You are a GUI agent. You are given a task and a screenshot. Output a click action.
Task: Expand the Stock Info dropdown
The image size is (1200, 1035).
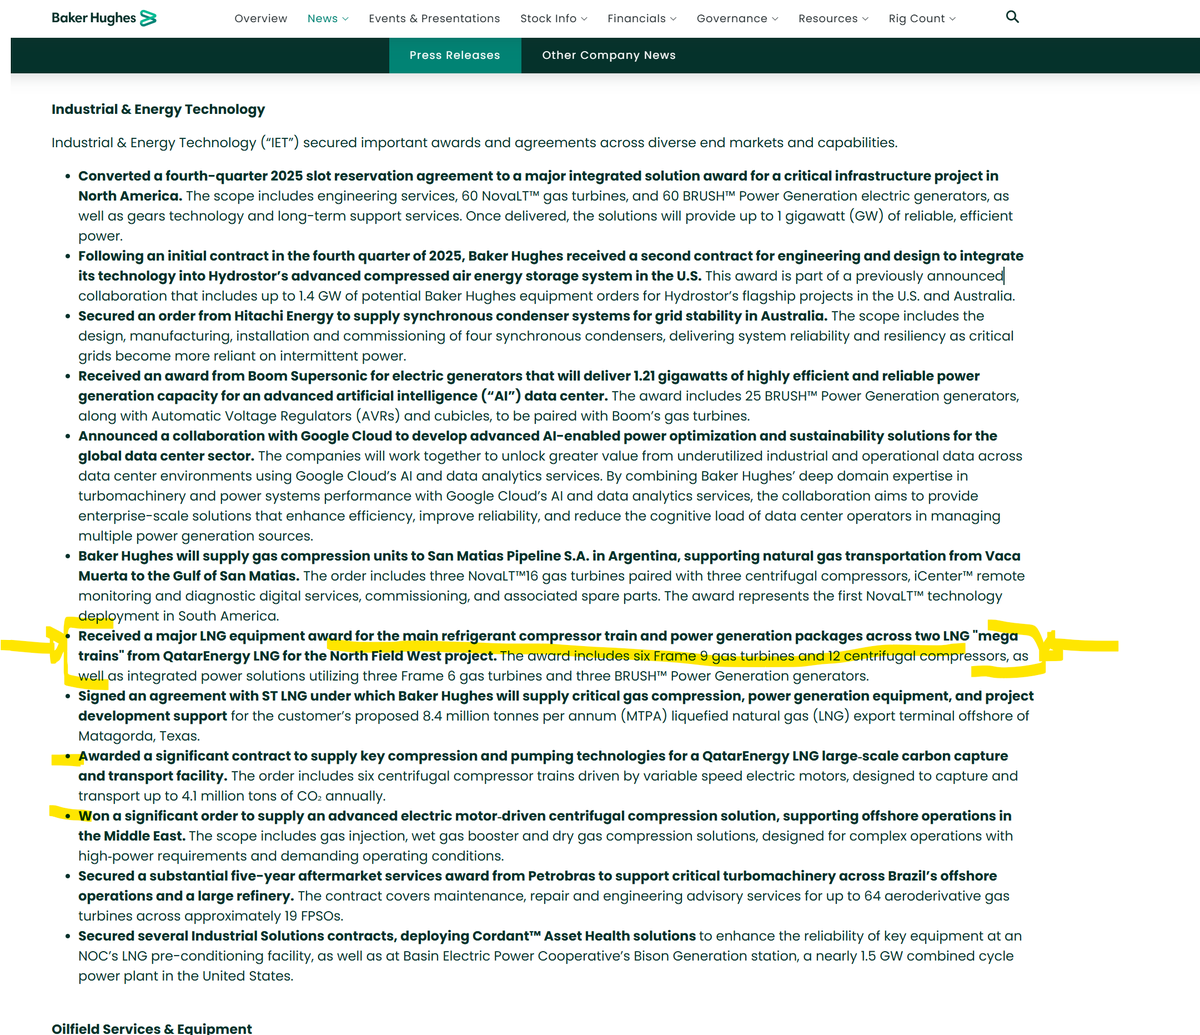coord(554,18)
